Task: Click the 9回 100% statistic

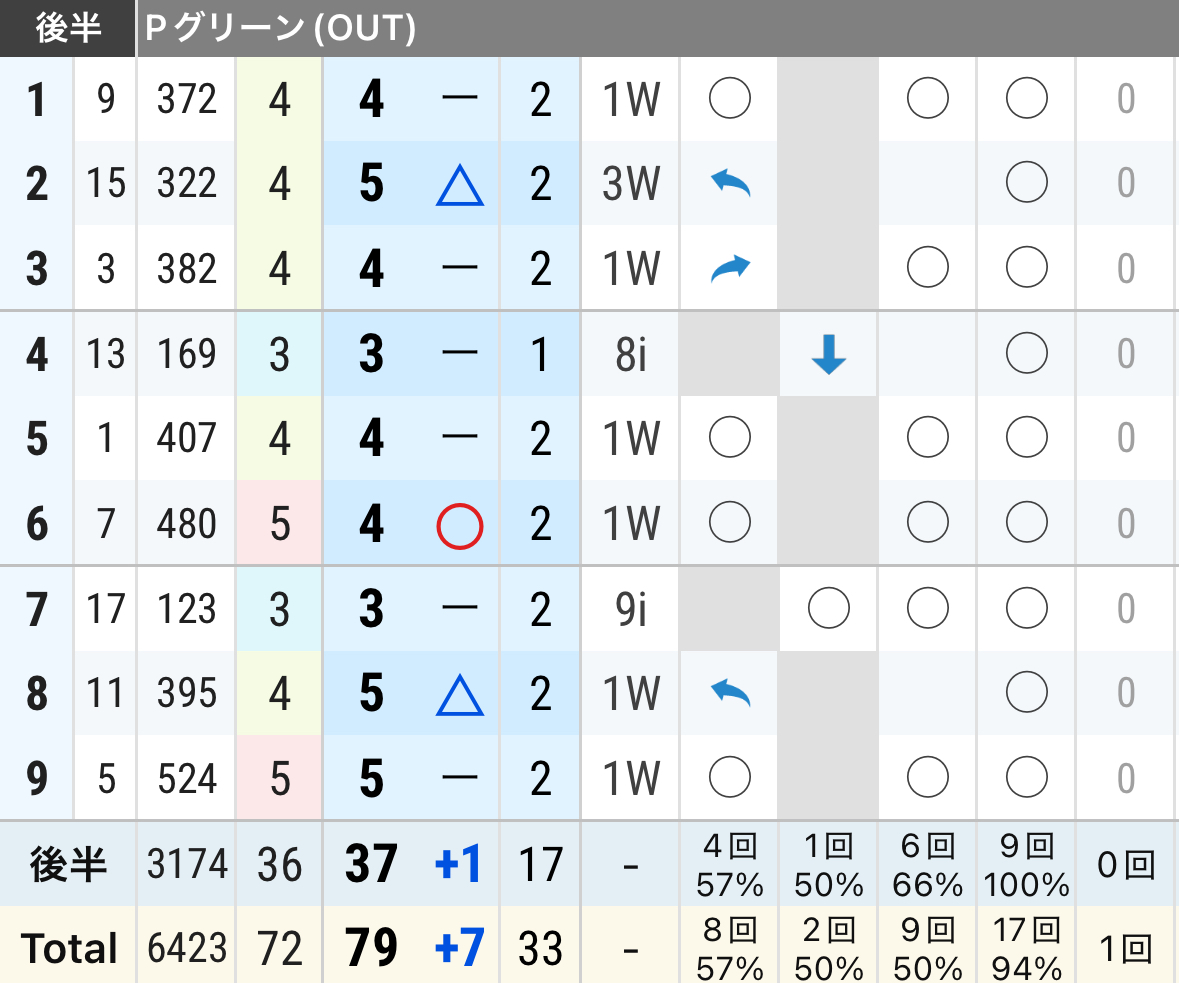Action: click(x=1026, y=866)
